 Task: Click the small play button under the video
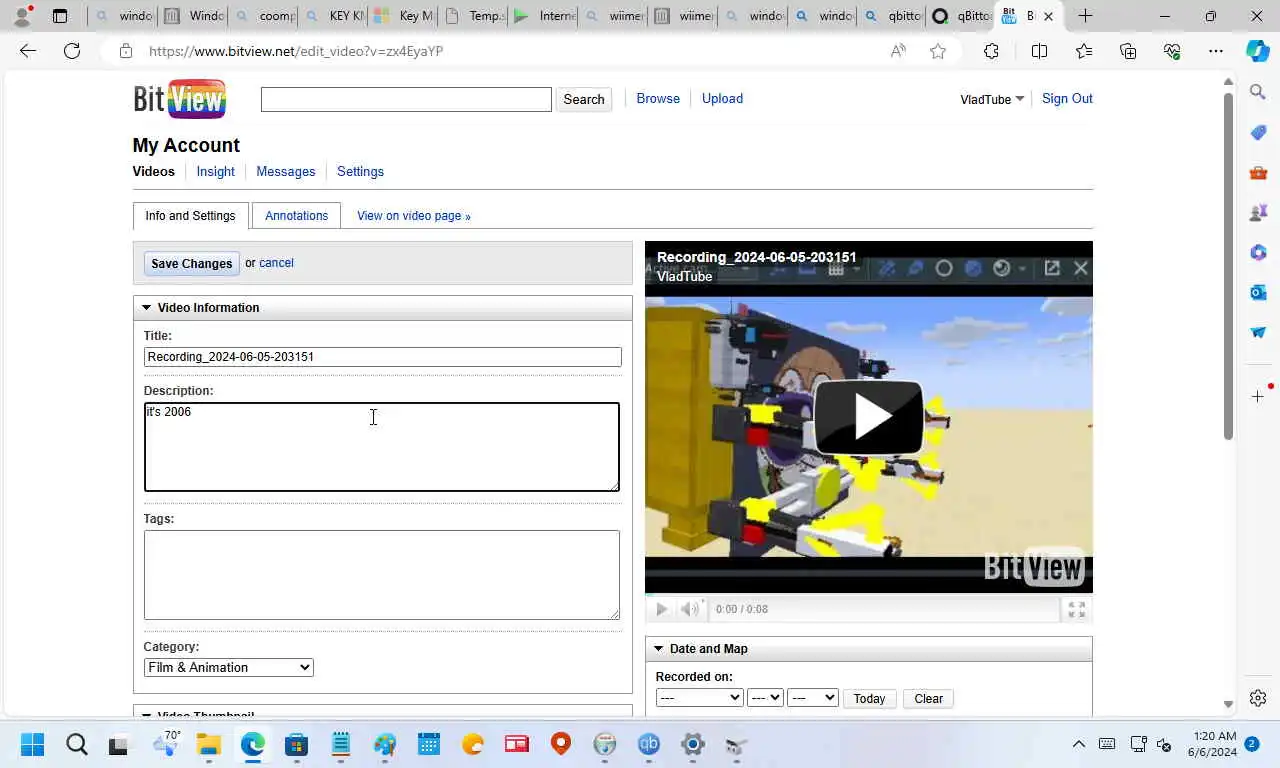(x=661, y=609)
